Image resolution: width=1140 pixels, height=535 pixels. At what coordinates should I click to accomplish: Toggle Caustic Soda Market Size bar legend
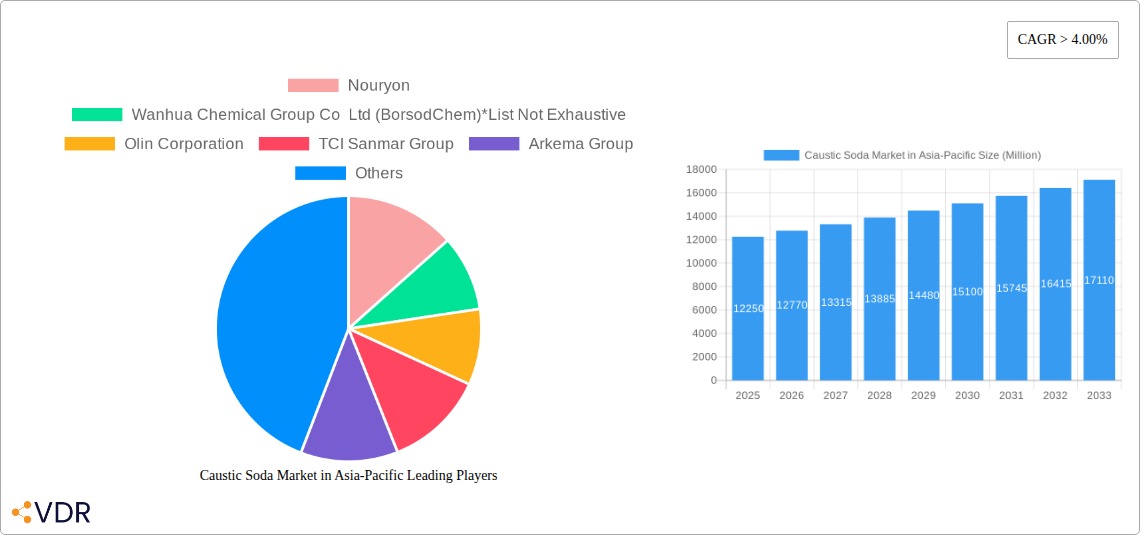(x=901, y=155)
